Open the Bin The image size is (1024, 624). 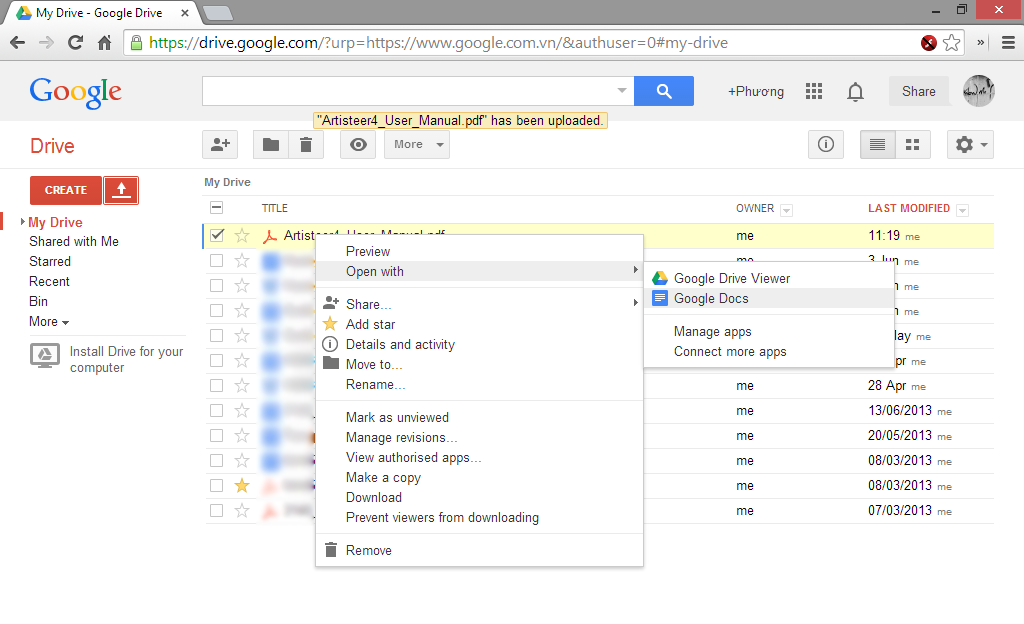pos(38,302)
